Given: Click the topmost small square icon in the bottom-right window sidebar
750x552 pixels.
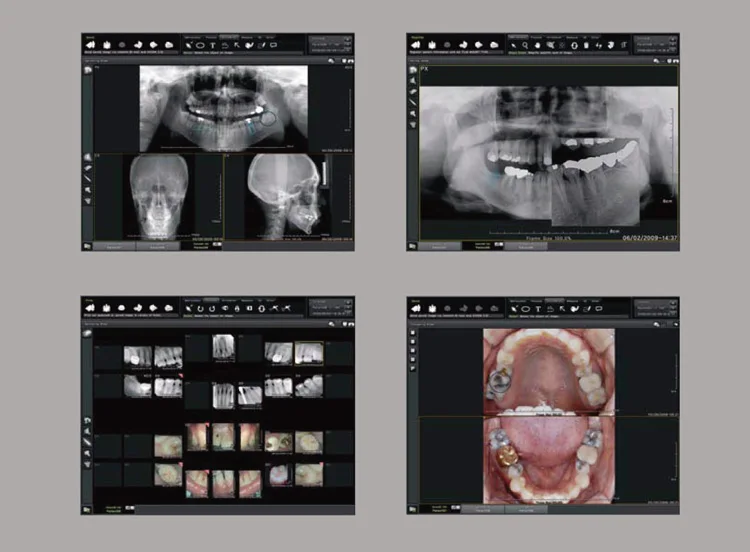Looking at the screenshot, I should point(412,332).
